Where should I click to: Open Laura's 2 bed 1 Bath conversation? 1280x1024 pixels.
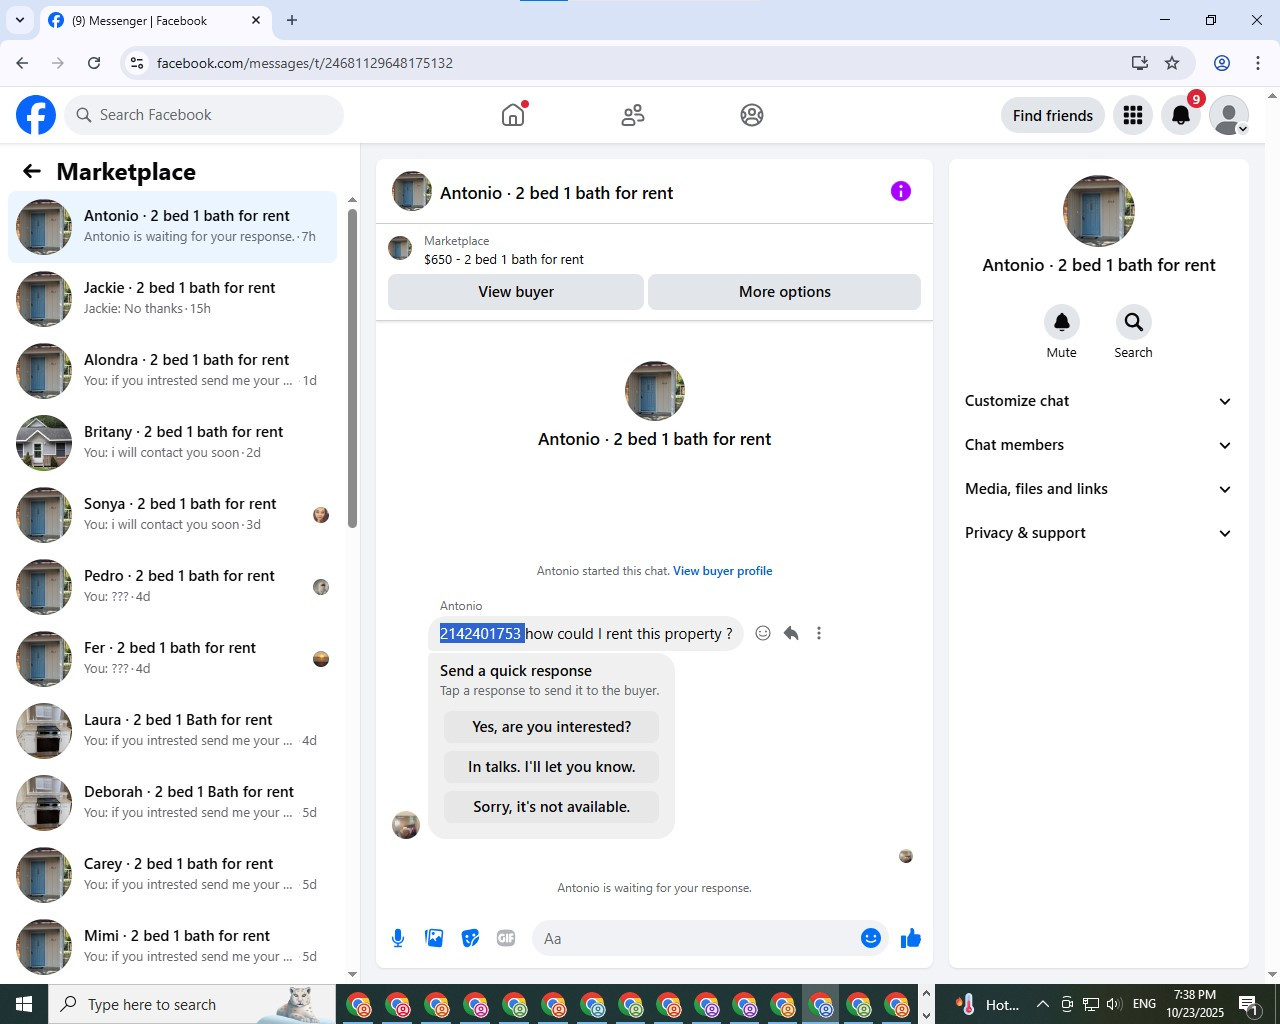tap(173, 731)
